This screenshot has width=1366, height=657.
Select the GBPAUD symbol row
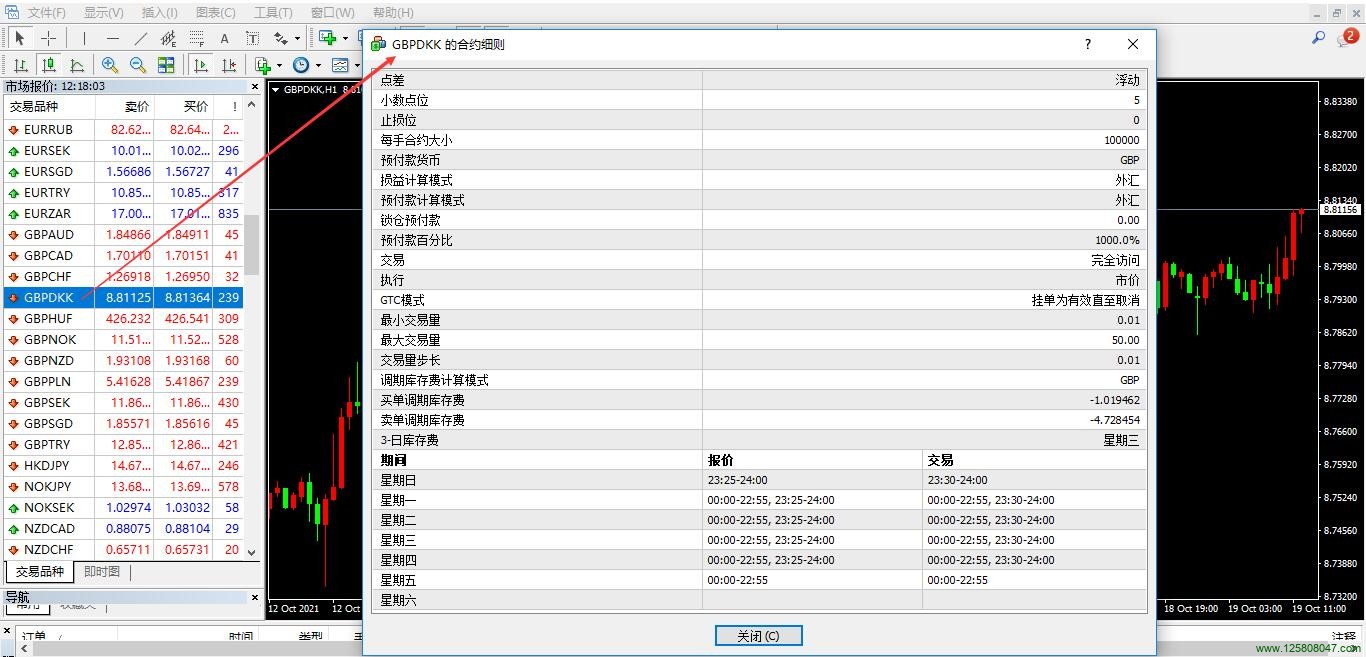coord(123,235)
